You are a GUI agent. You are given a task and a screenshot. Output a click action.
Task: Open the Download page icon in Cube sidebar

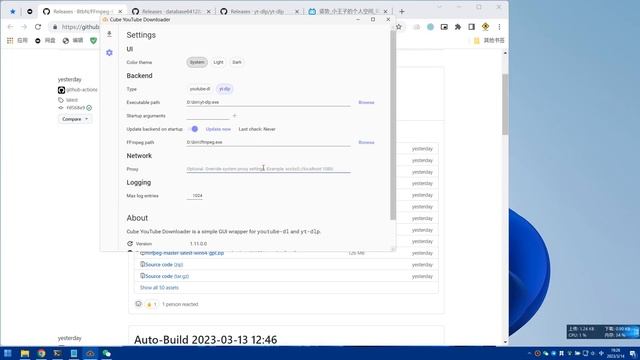click(109, 34)
